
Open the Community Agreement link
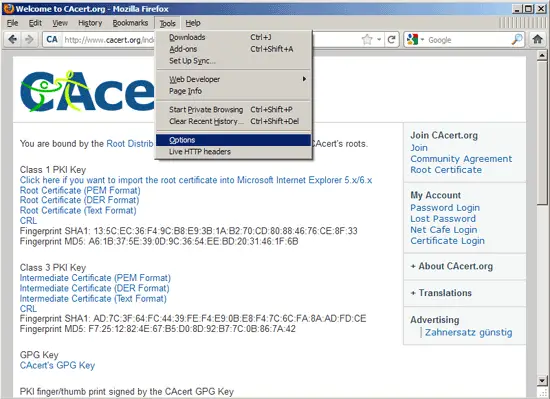(x=461, y=159)
